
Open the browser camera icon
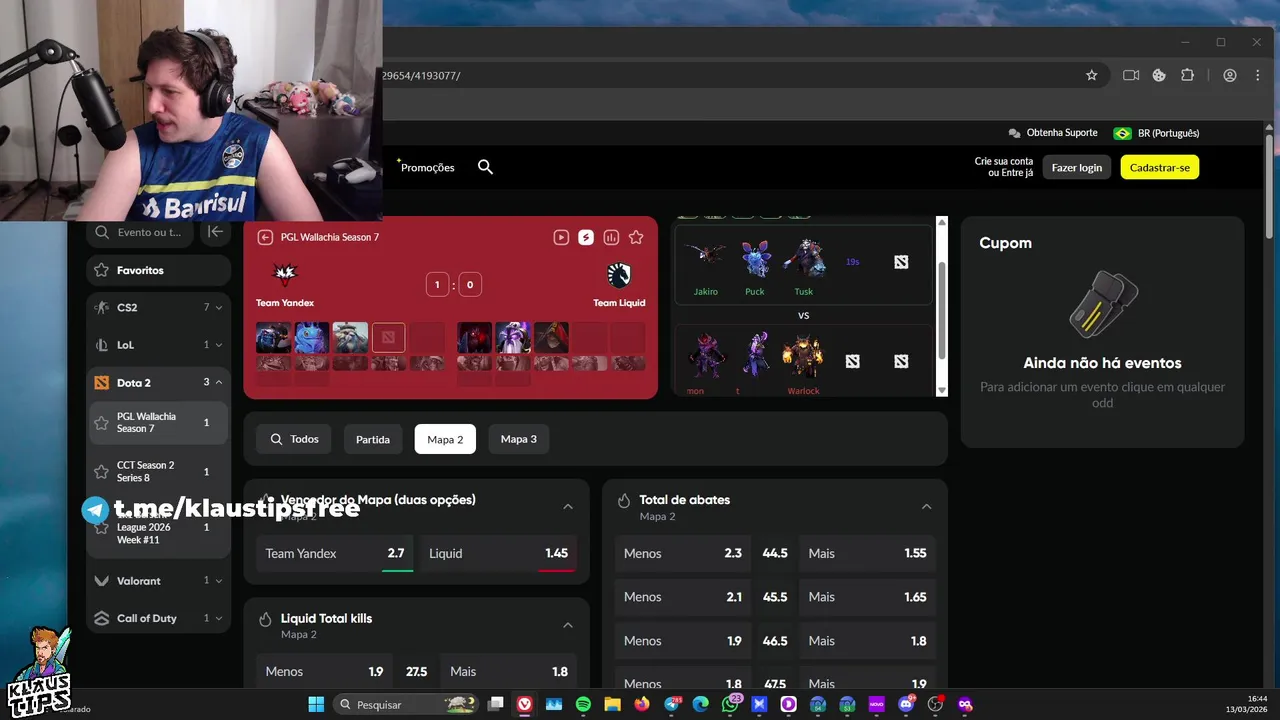point(1131,75)
